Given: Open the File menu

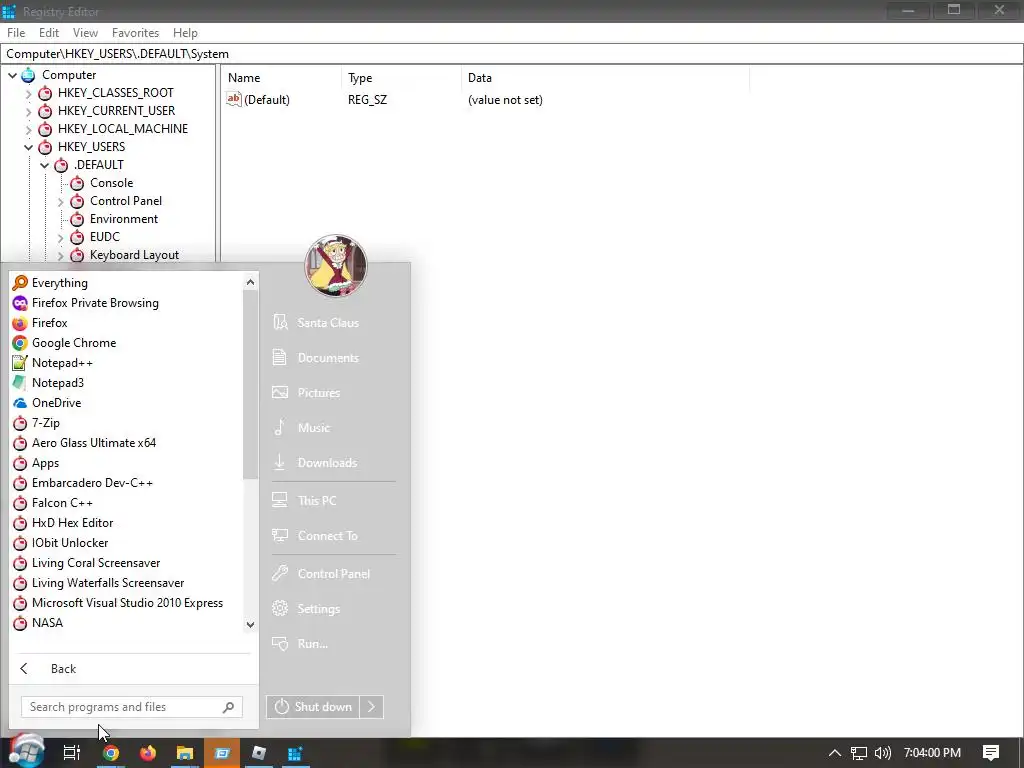Looking at the screenshot, I should pos(16,33).
